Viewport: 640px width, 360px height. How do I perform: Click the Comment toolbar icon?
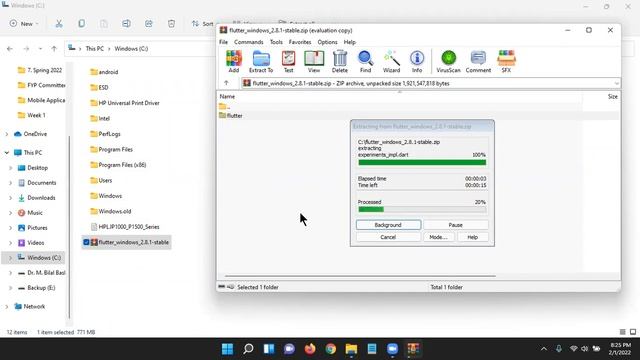(478, 62)
